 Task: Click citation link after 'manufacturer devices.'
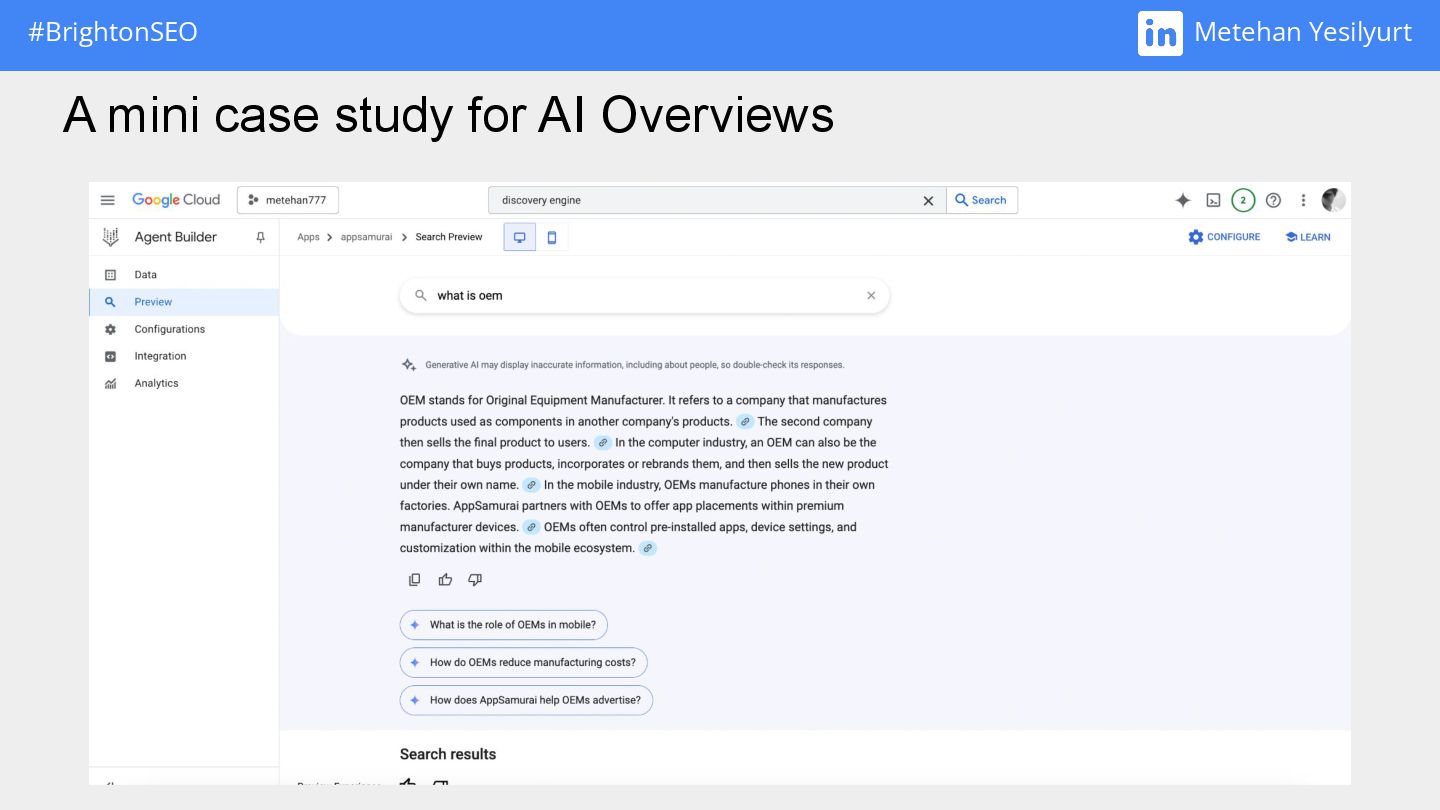532,527
